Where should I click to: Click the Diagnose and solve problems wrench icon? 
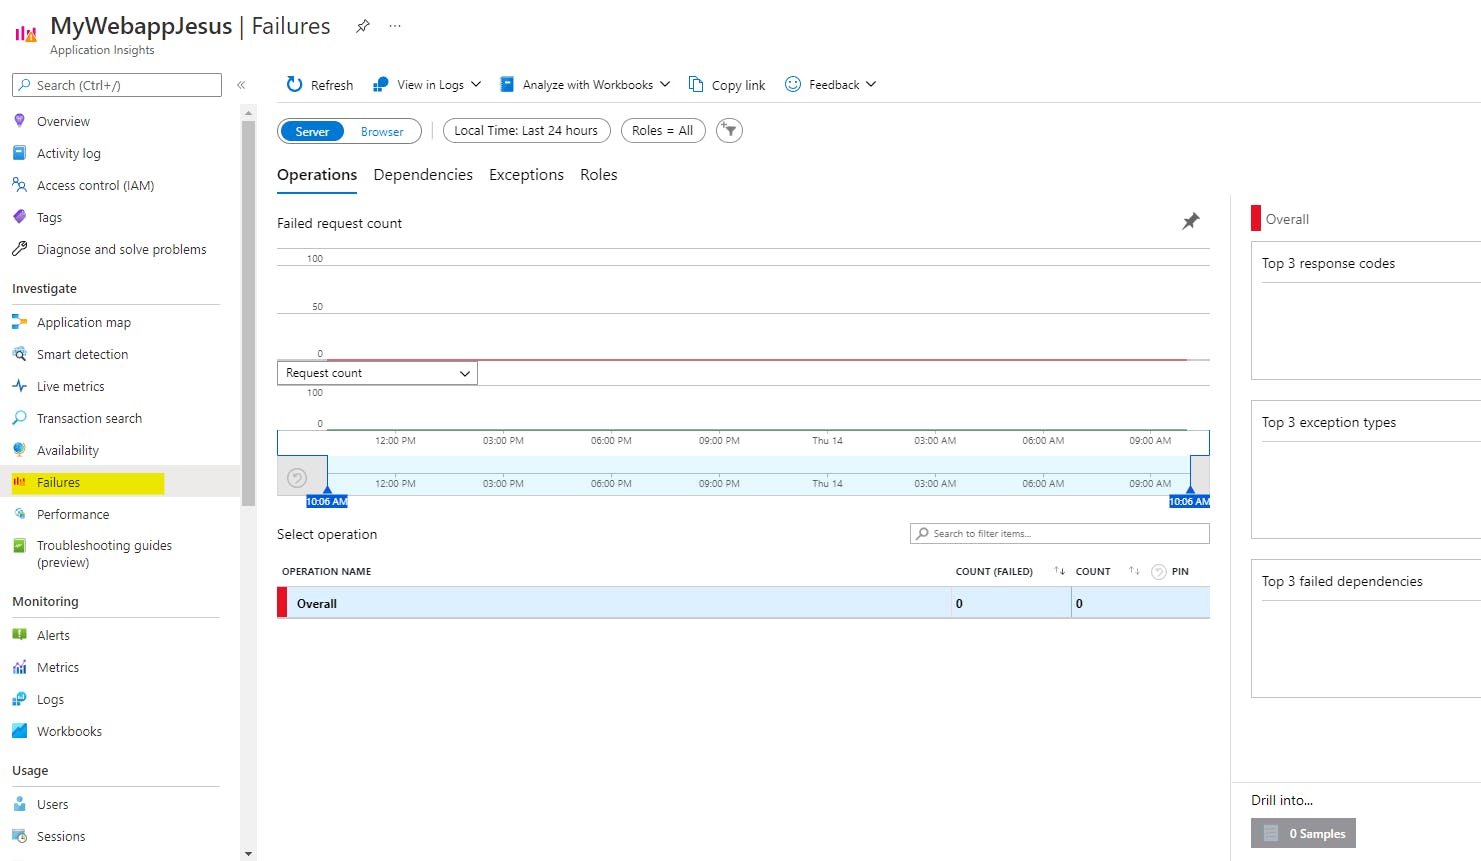[19, 249]
